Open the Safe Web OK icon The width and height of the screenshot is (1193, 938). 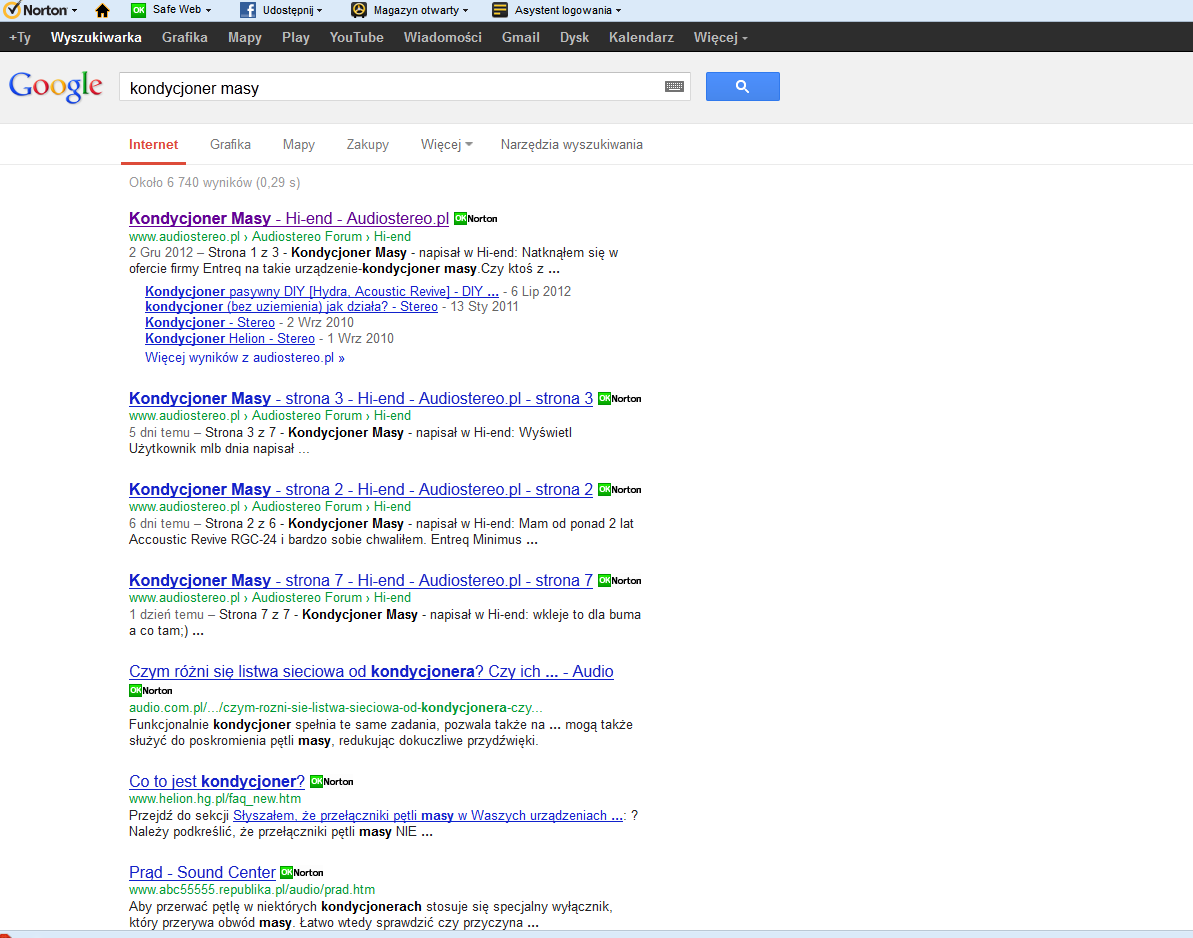coord(138,11)
